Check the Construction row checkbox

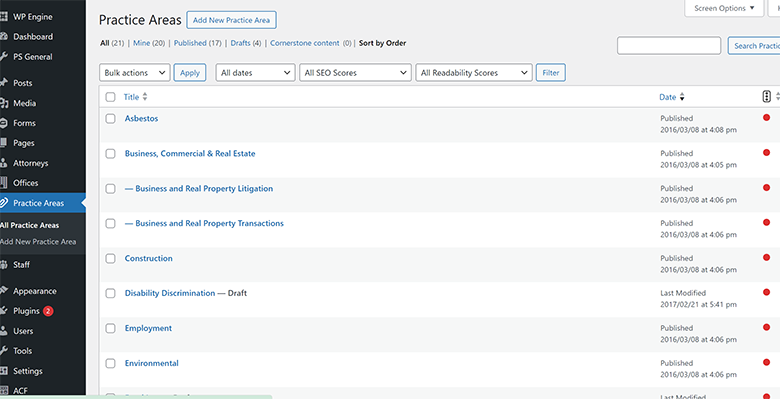110,258
